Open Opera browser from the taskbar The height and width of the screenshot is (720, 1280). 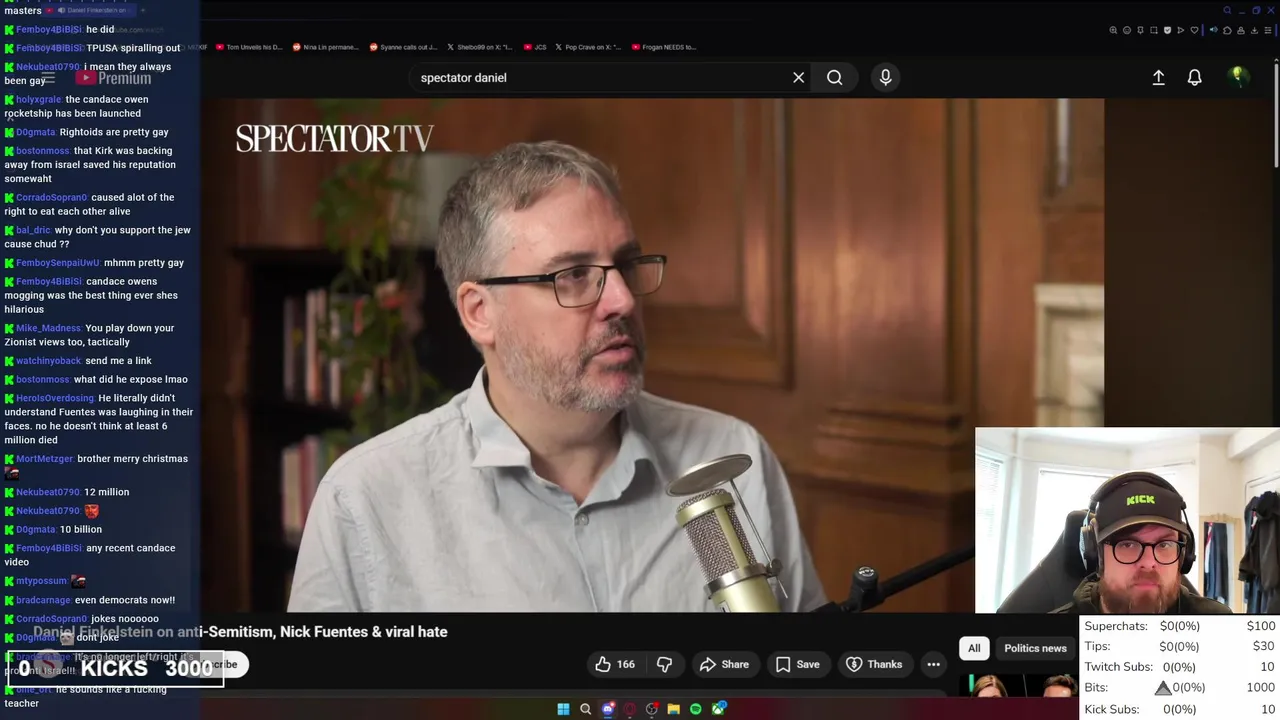click(x=630, y=709)
